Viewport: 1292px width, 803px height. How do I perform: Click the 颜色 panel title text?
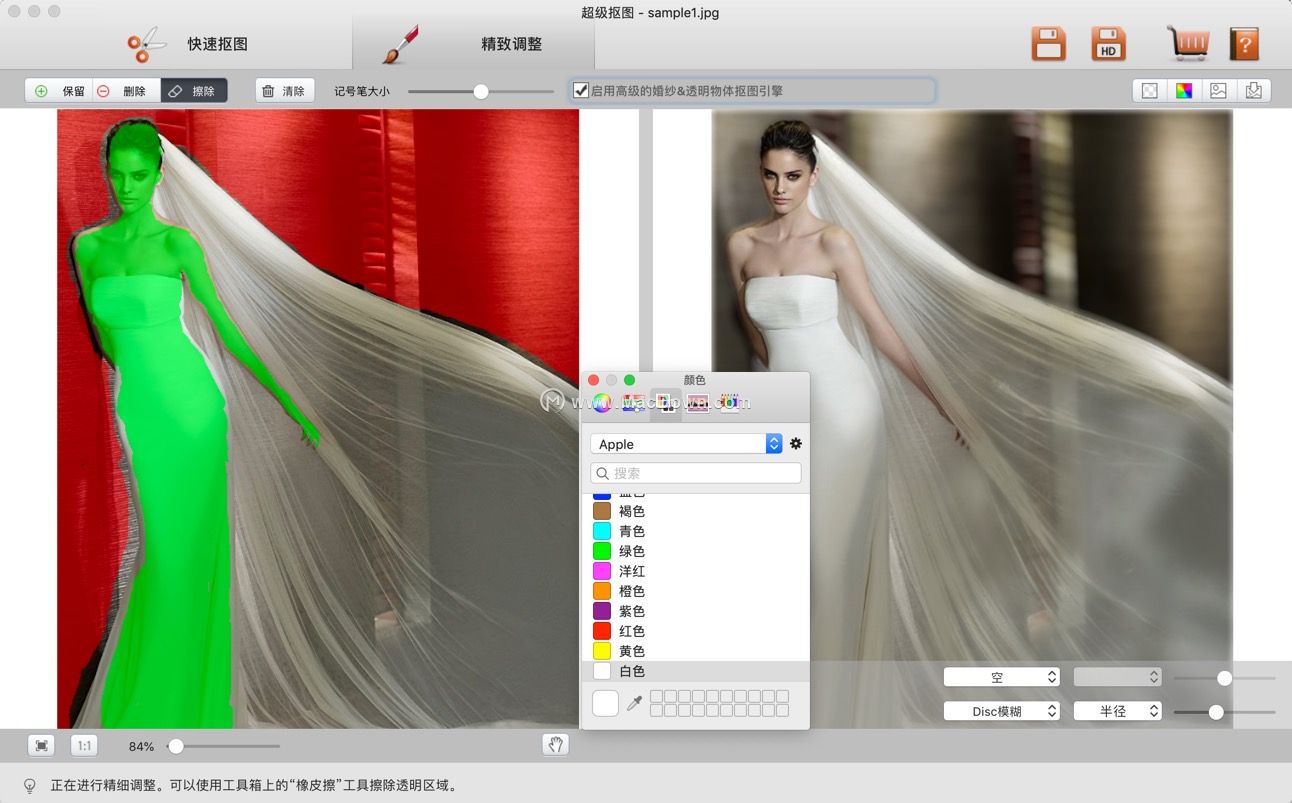tap(694, 380)
